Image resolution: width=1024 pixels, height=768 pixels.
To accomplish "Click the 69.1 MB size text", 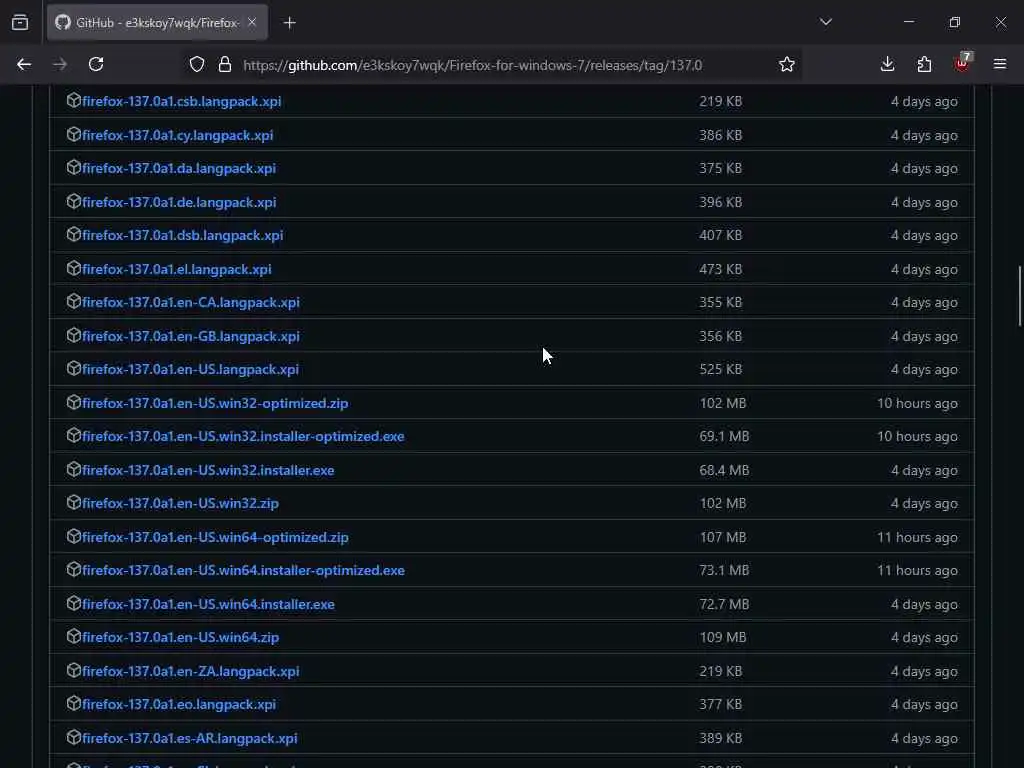I will pyautogui.click(x=724, y=436).
